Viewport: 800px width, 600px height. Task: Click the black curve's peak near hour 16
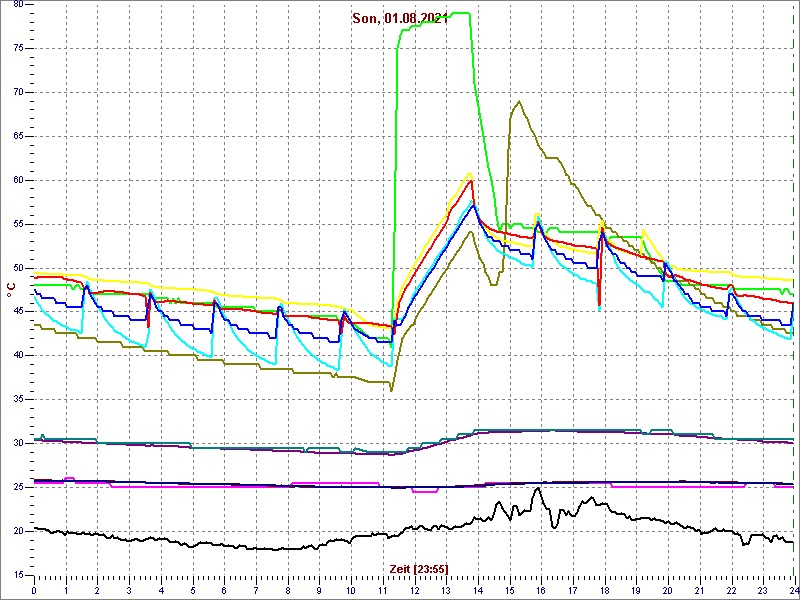tap(537, 489)
